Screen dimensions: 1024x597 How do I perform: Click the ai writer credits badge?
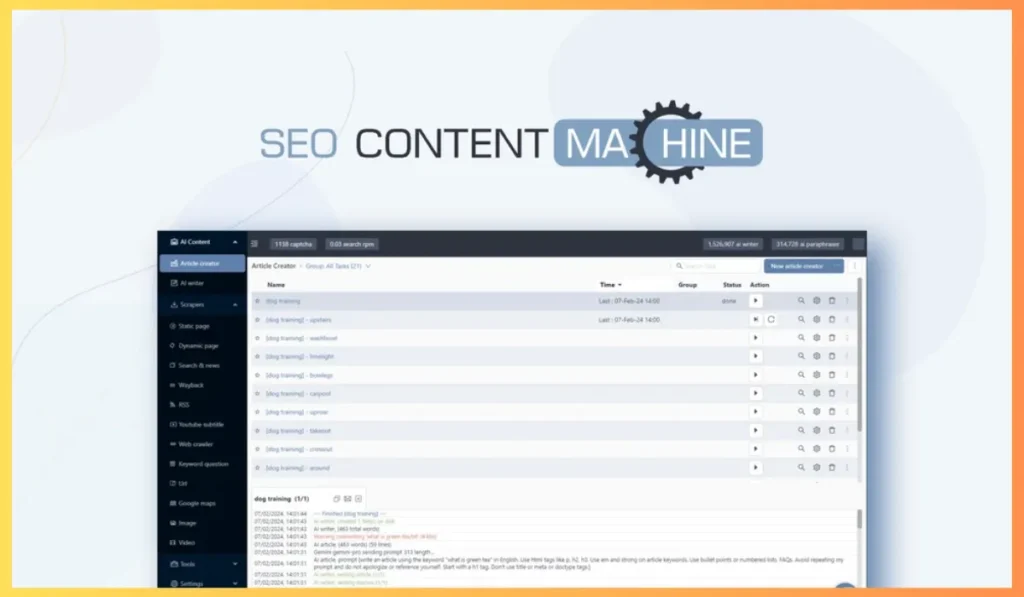[x=733, y=244]
